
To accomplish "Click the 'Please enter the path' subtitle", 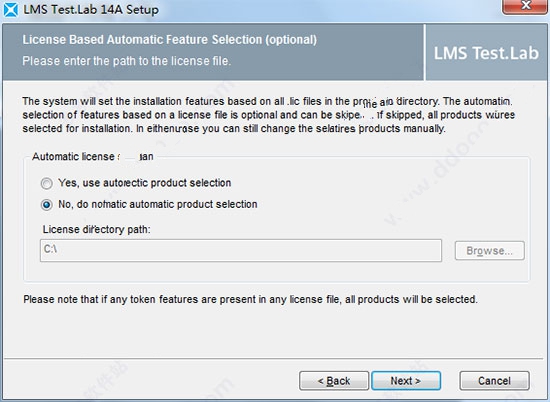I will [x=127, y=61].
